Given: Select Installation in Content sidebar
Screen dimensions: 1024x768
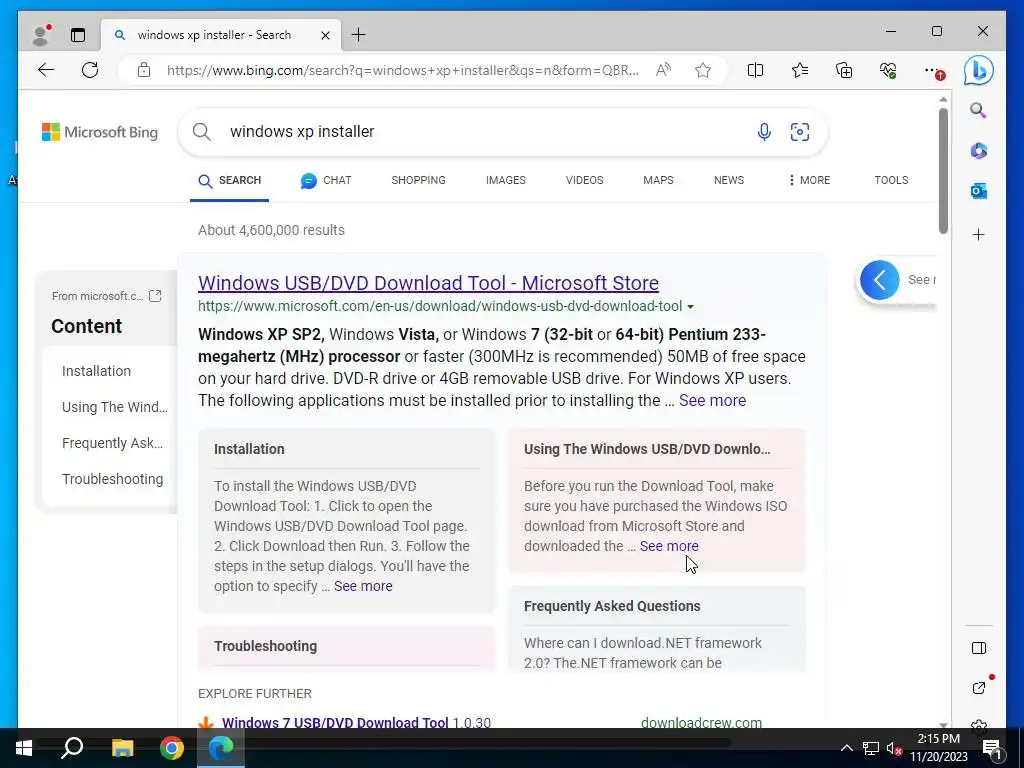Looking at the screenshot, I should pos(96,371).
